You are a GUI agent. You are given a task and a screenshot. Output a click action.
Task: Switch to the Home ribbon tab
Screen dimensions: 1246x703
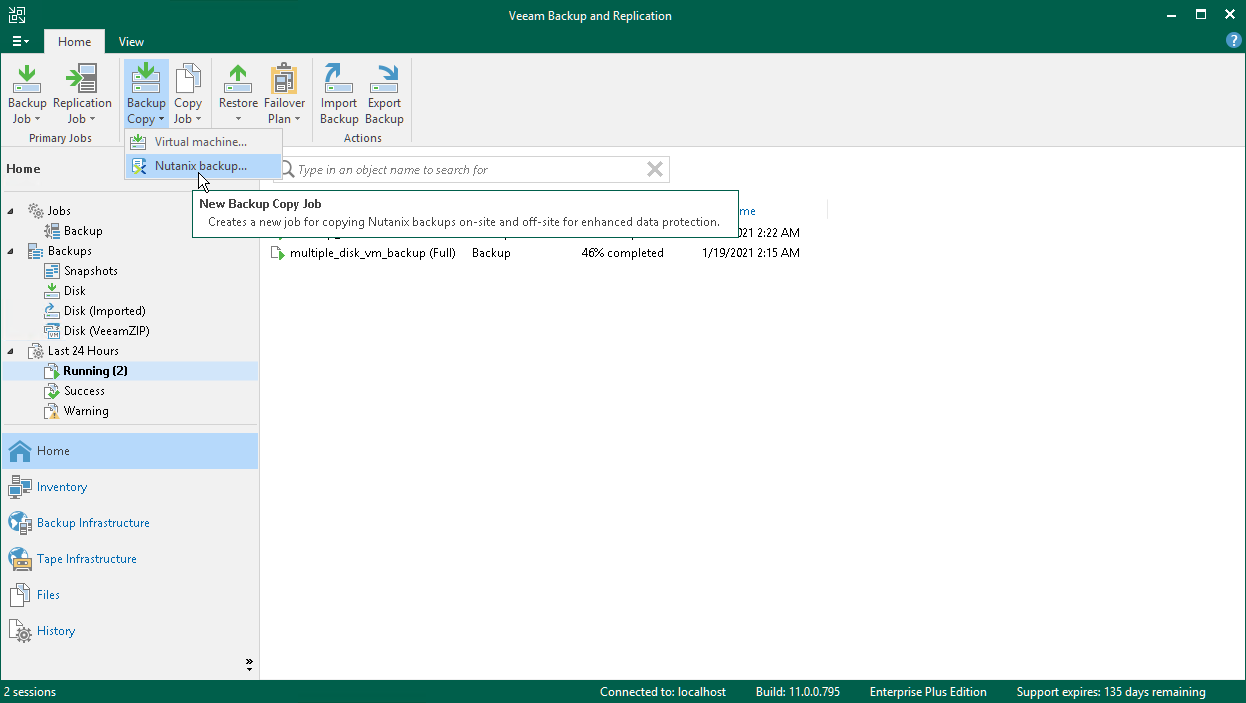click(74, 42)
